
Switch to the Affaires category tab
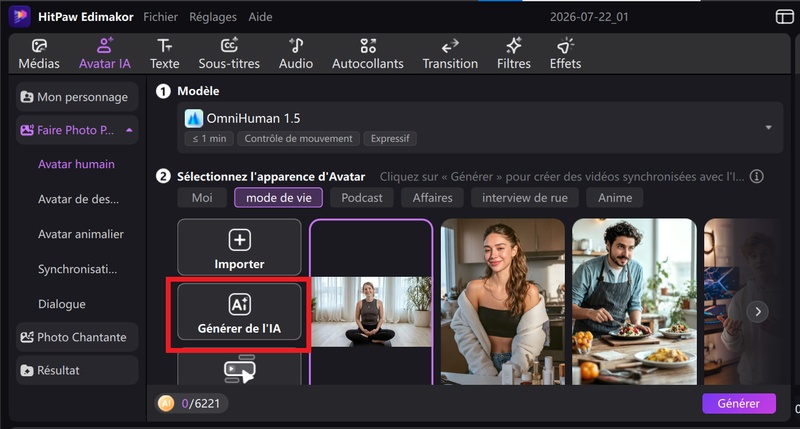[433, 198]
